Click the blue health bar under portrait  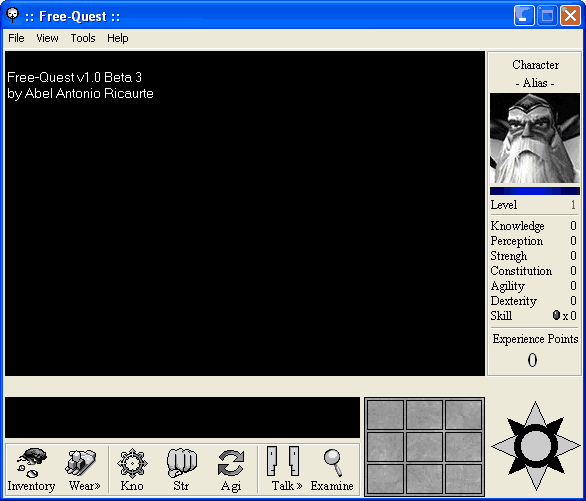[535, 191]
